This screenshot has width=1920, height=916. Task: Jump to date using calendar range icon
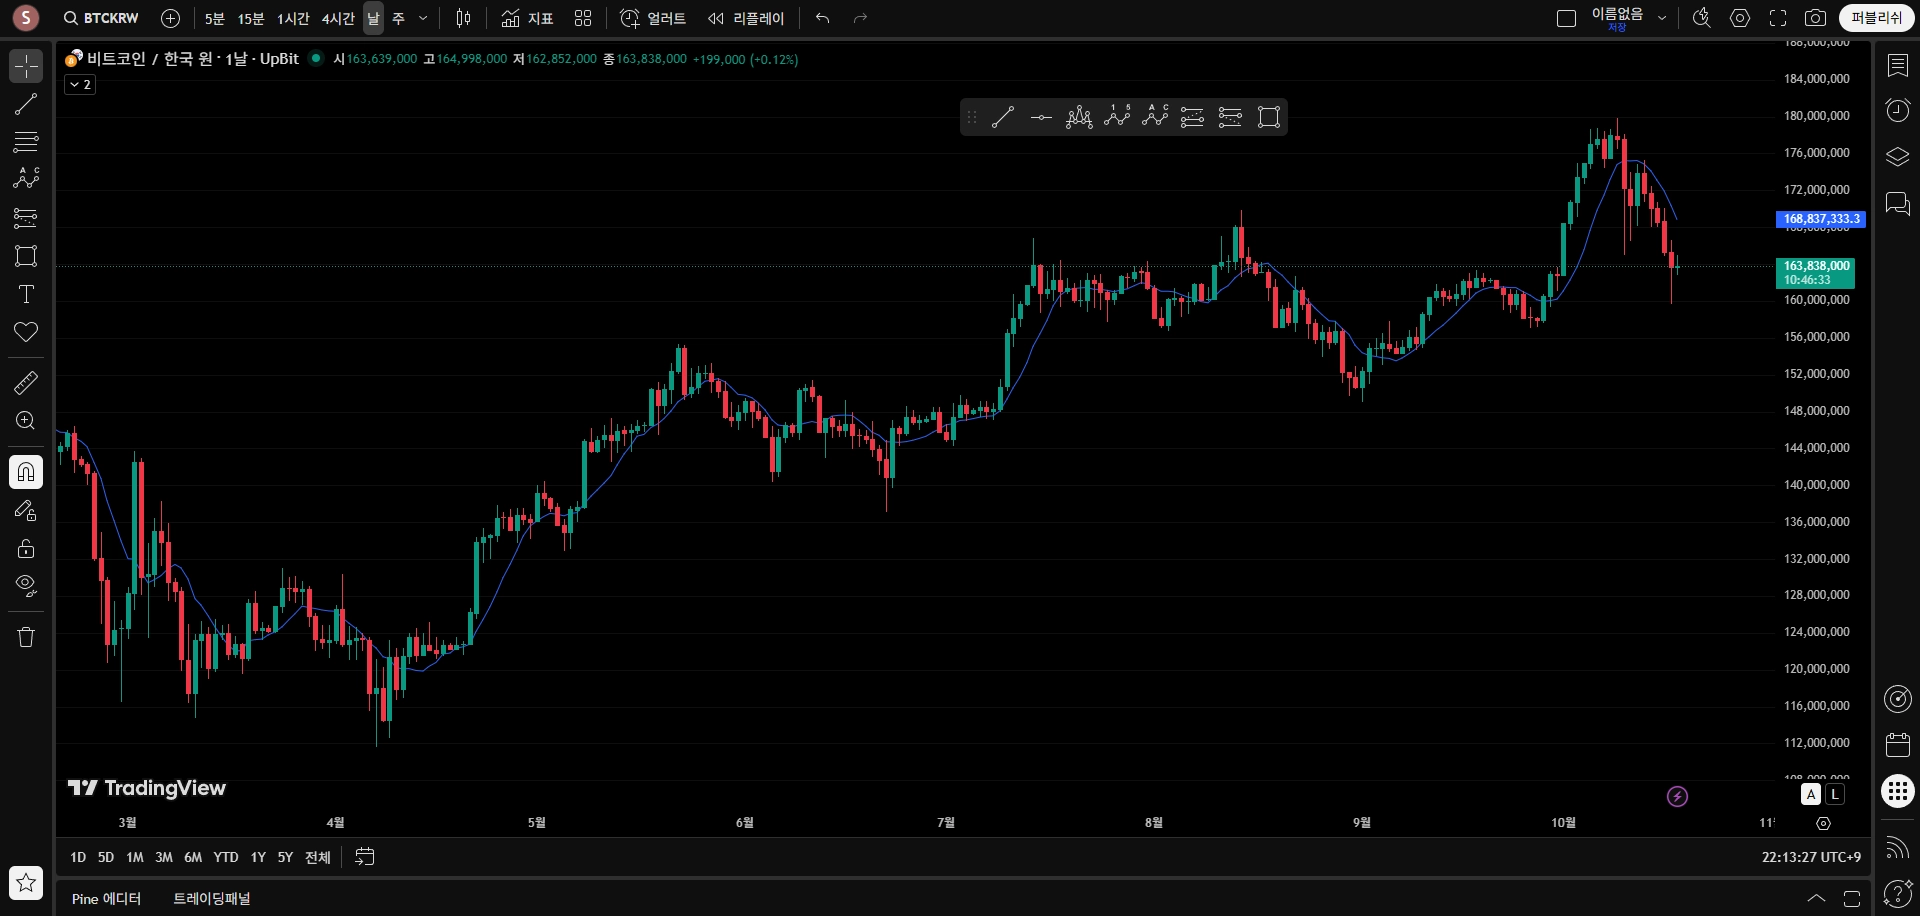tap(365, 857)
